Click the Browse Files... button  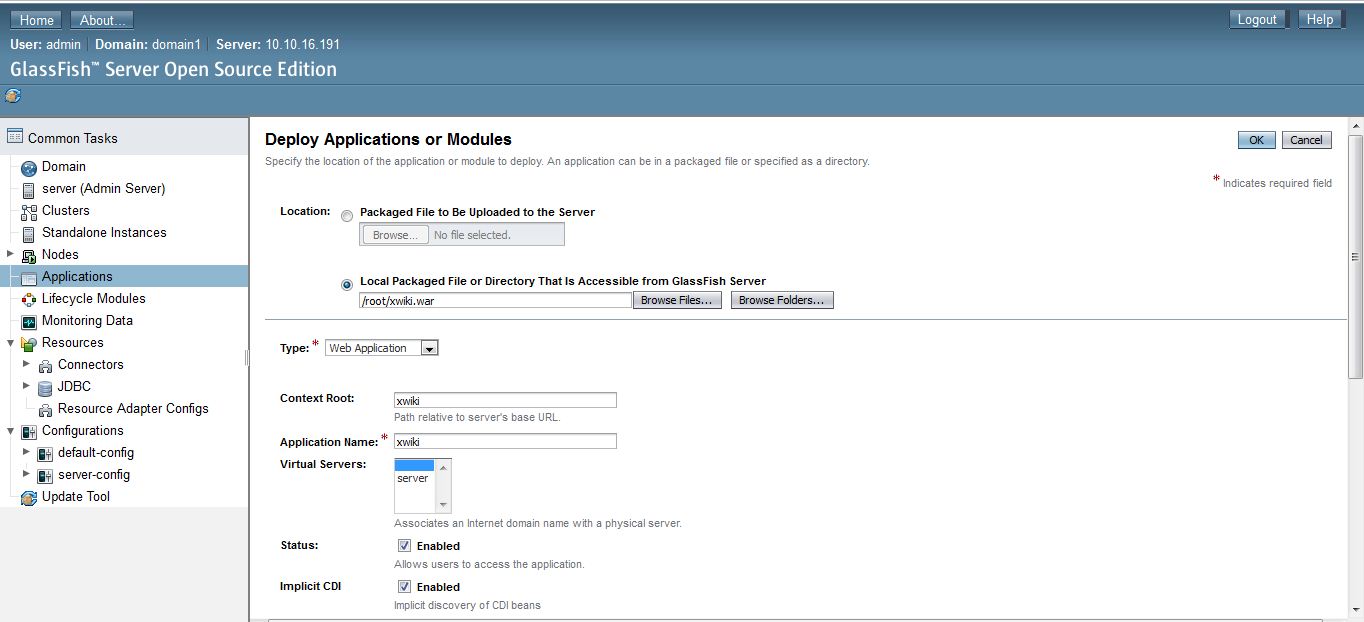pyautogui.click(x=677, y=300)
